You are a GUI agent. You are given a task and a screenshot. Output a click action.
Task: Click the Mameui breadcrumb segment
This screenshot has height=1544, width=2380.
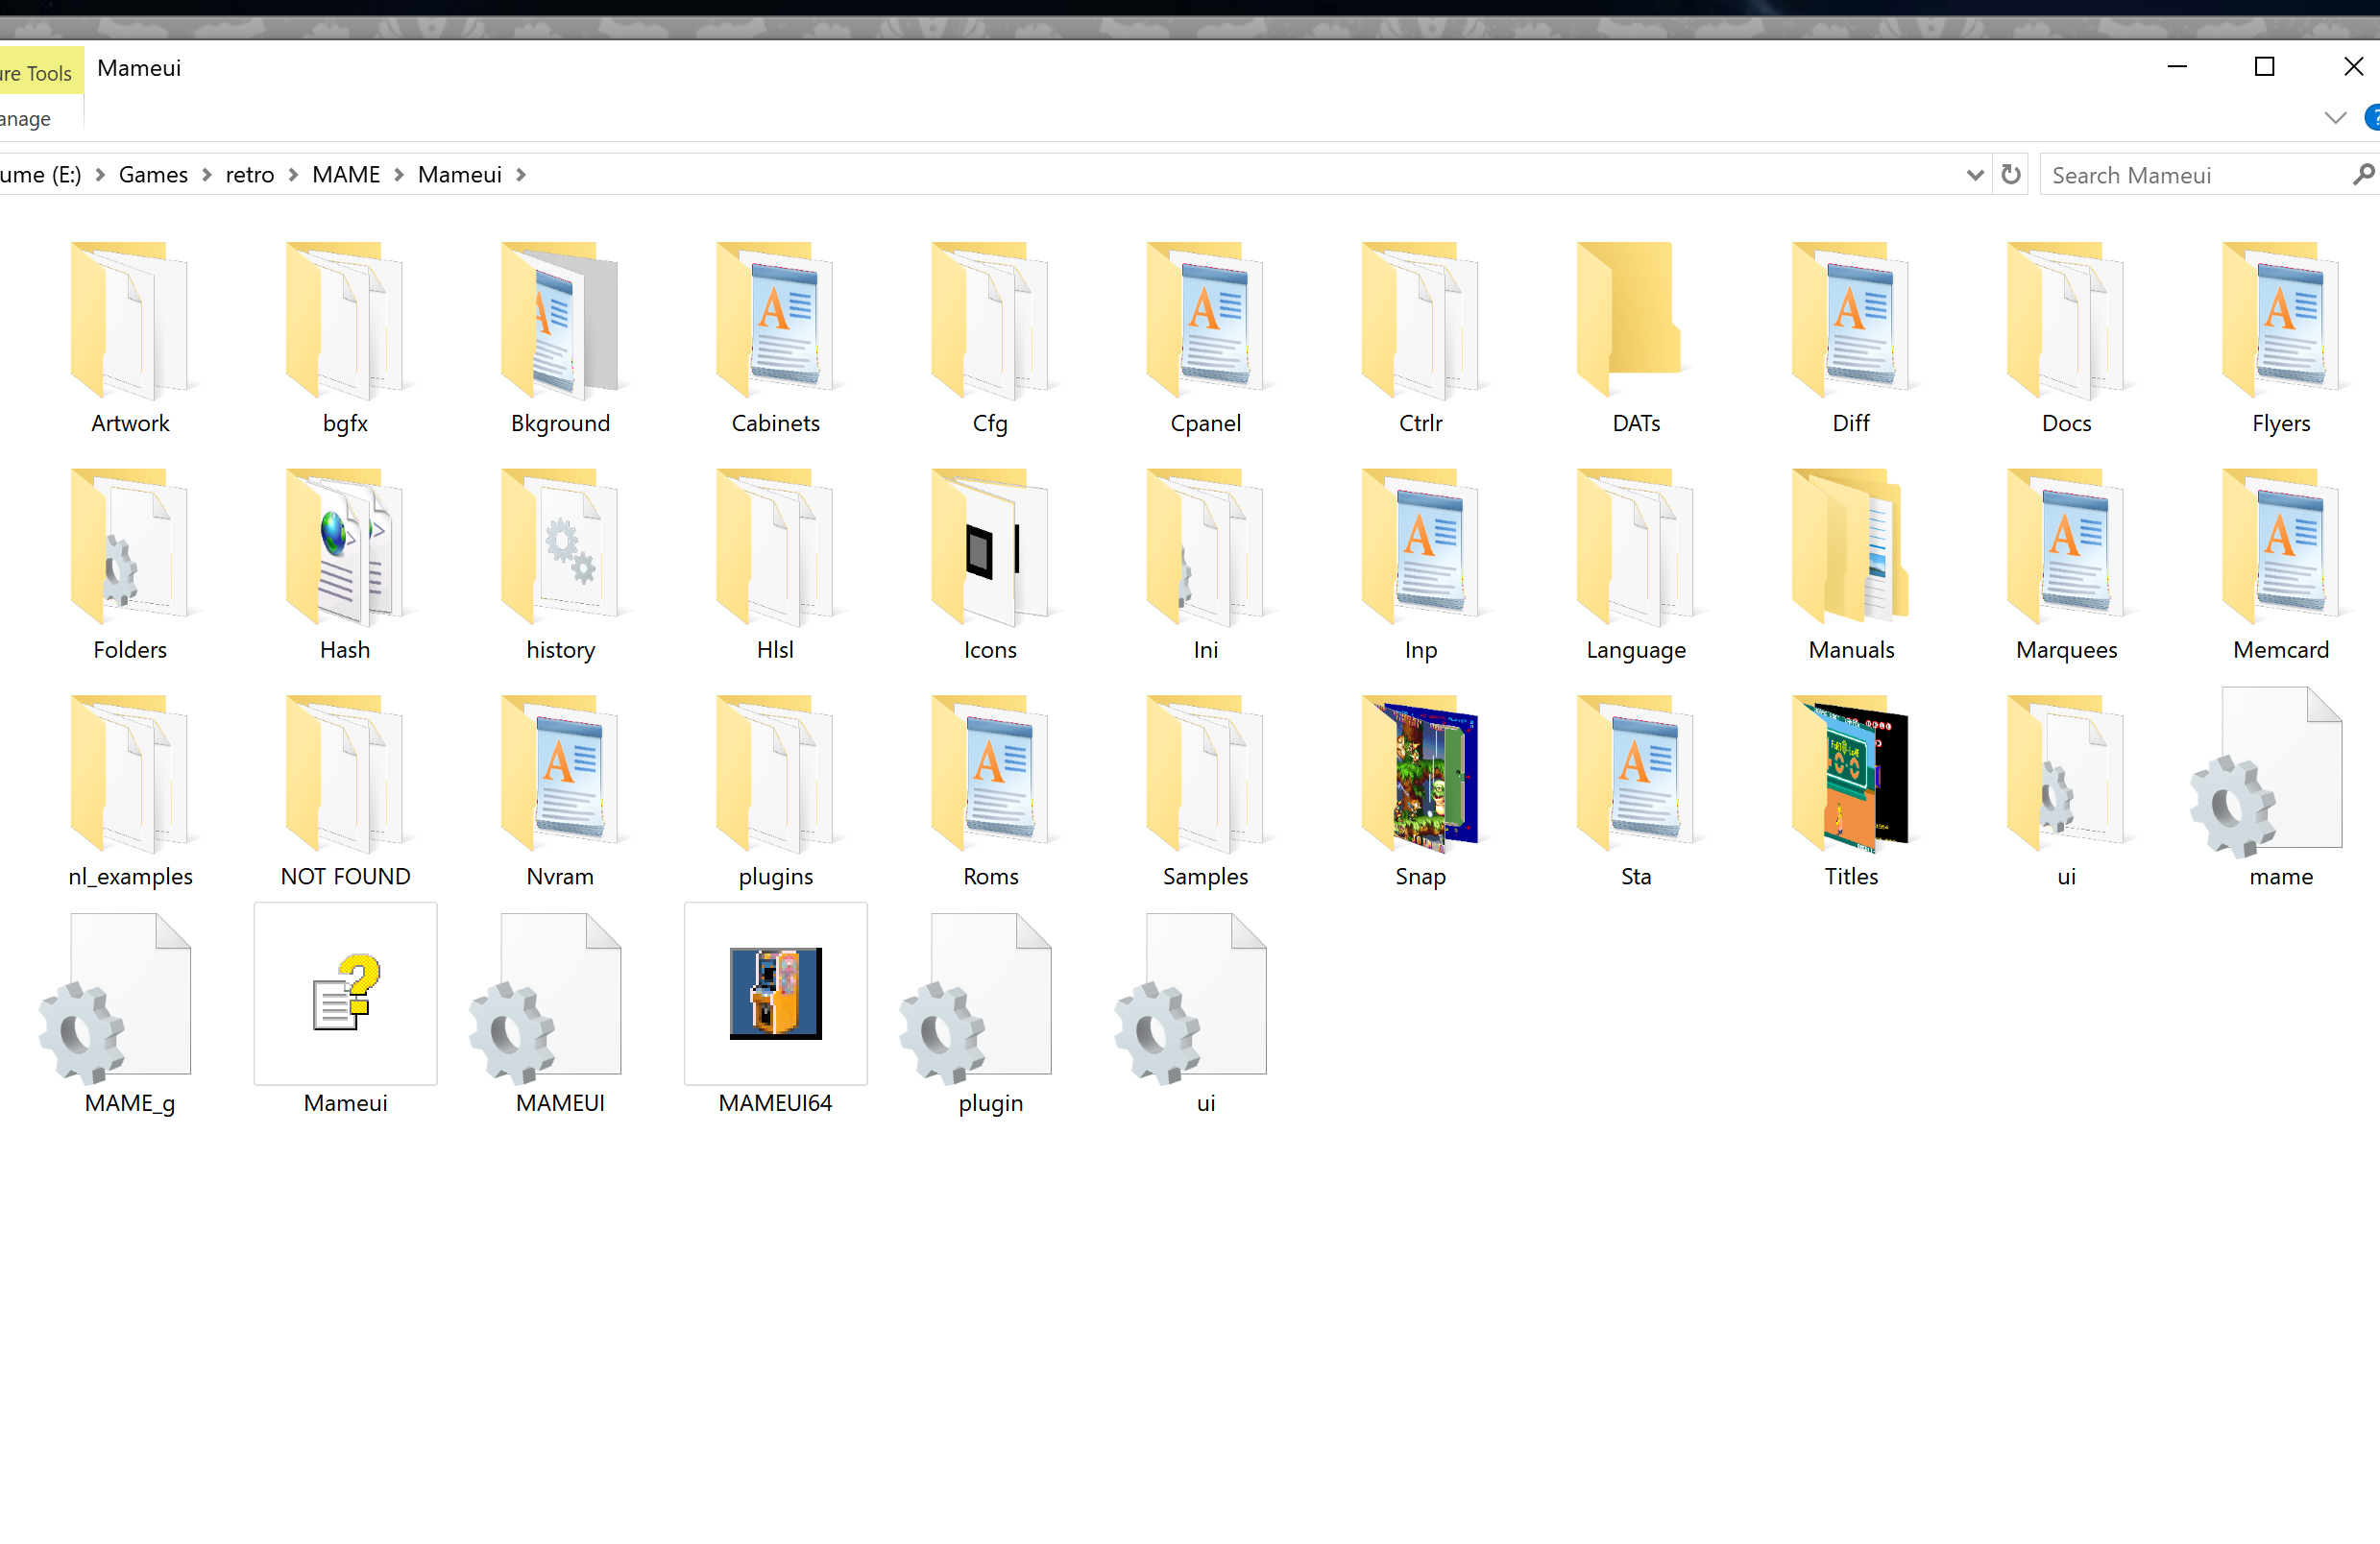(x=460, y=175)
